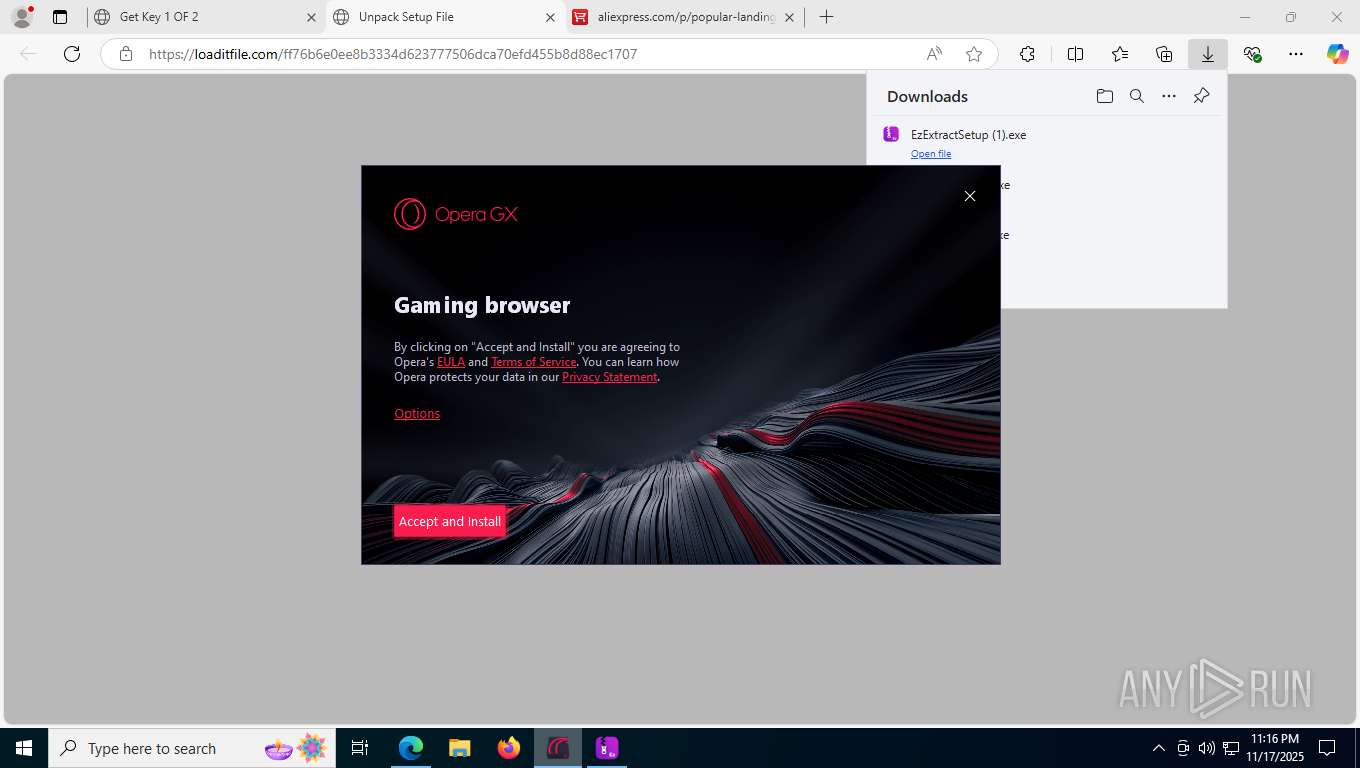
Task: Go back to the previous page
Action: 28,54
